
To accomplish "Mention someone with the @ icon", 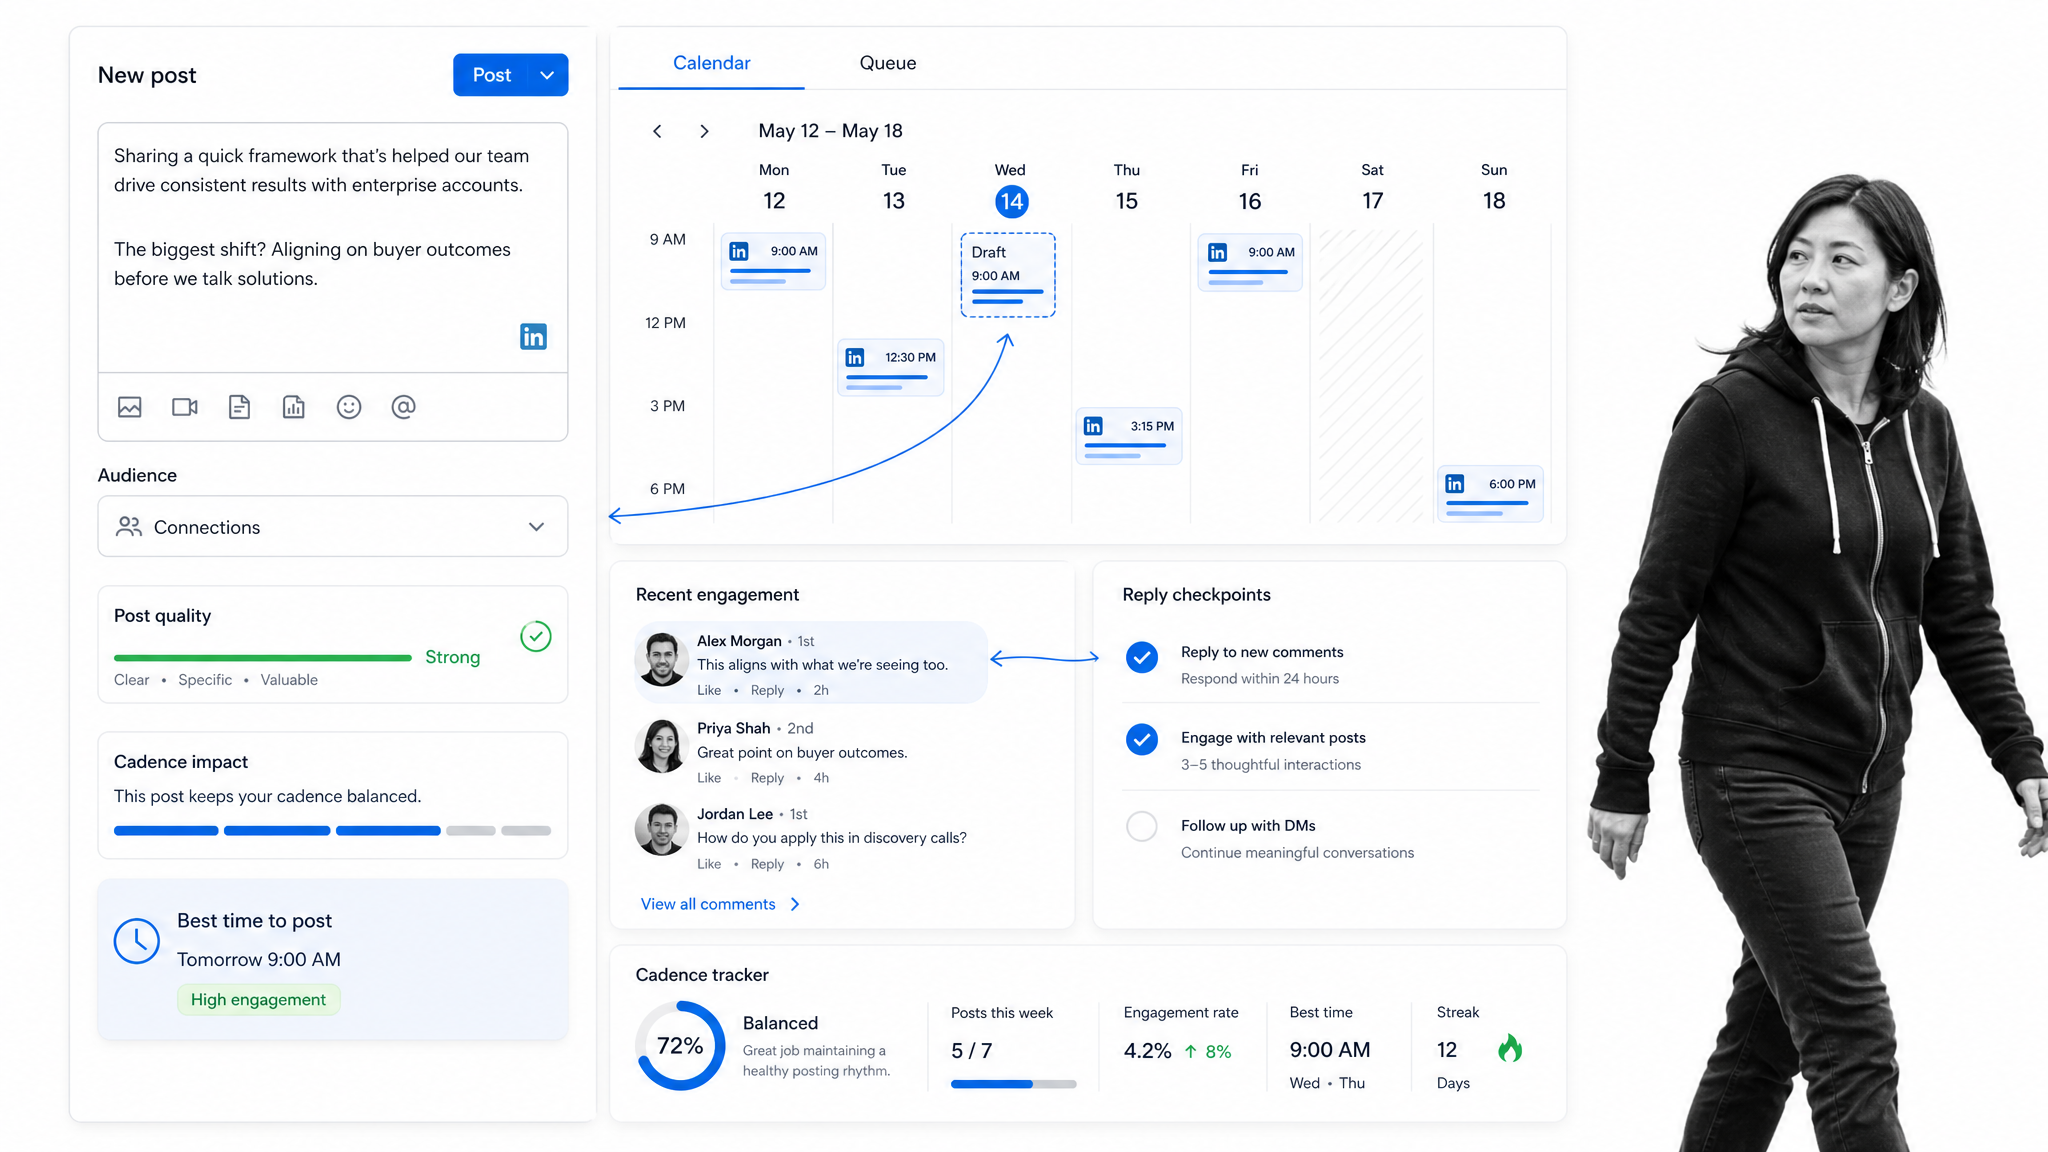I will click(403, 407).
